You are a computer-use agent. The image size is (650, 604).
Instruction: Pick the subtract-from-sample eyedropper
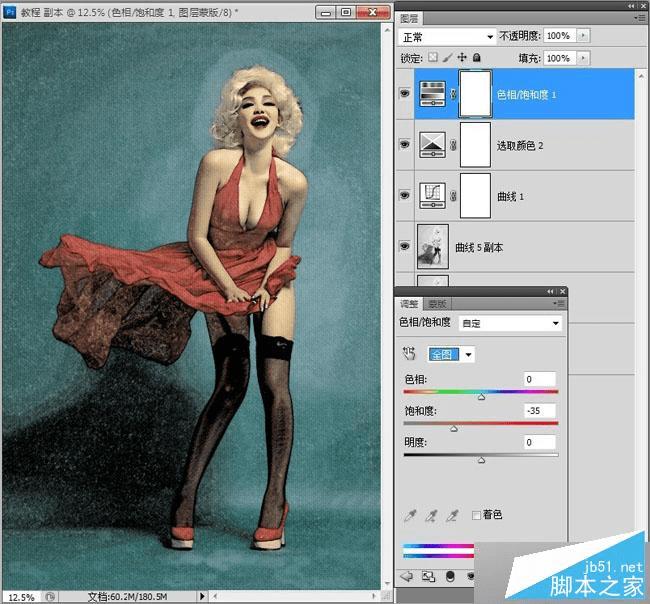(452, 515)
